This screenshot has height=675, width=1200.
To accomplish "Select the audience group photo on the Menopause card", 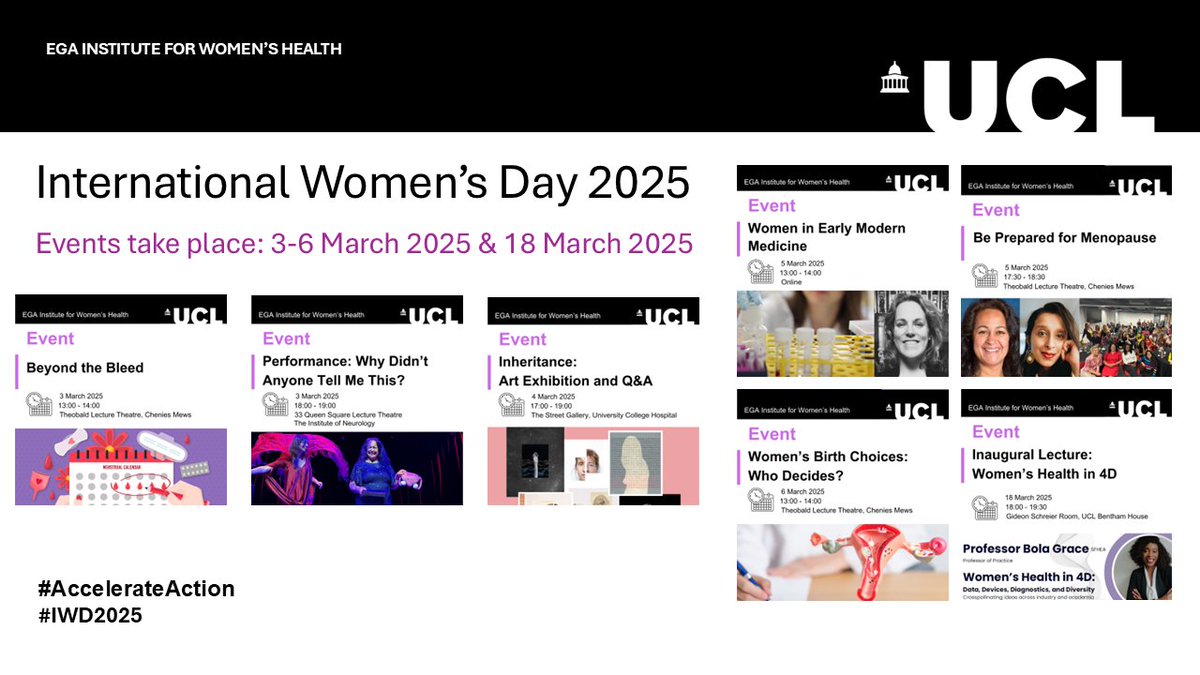I will click(x=1124, y=338).
